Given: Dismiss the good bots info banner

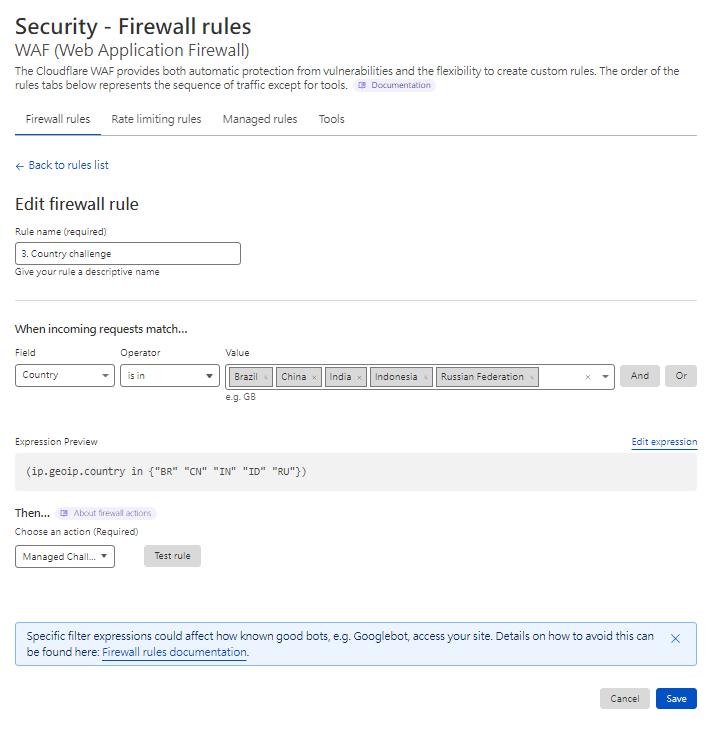Looking at the screenshot, I should 675,638.
